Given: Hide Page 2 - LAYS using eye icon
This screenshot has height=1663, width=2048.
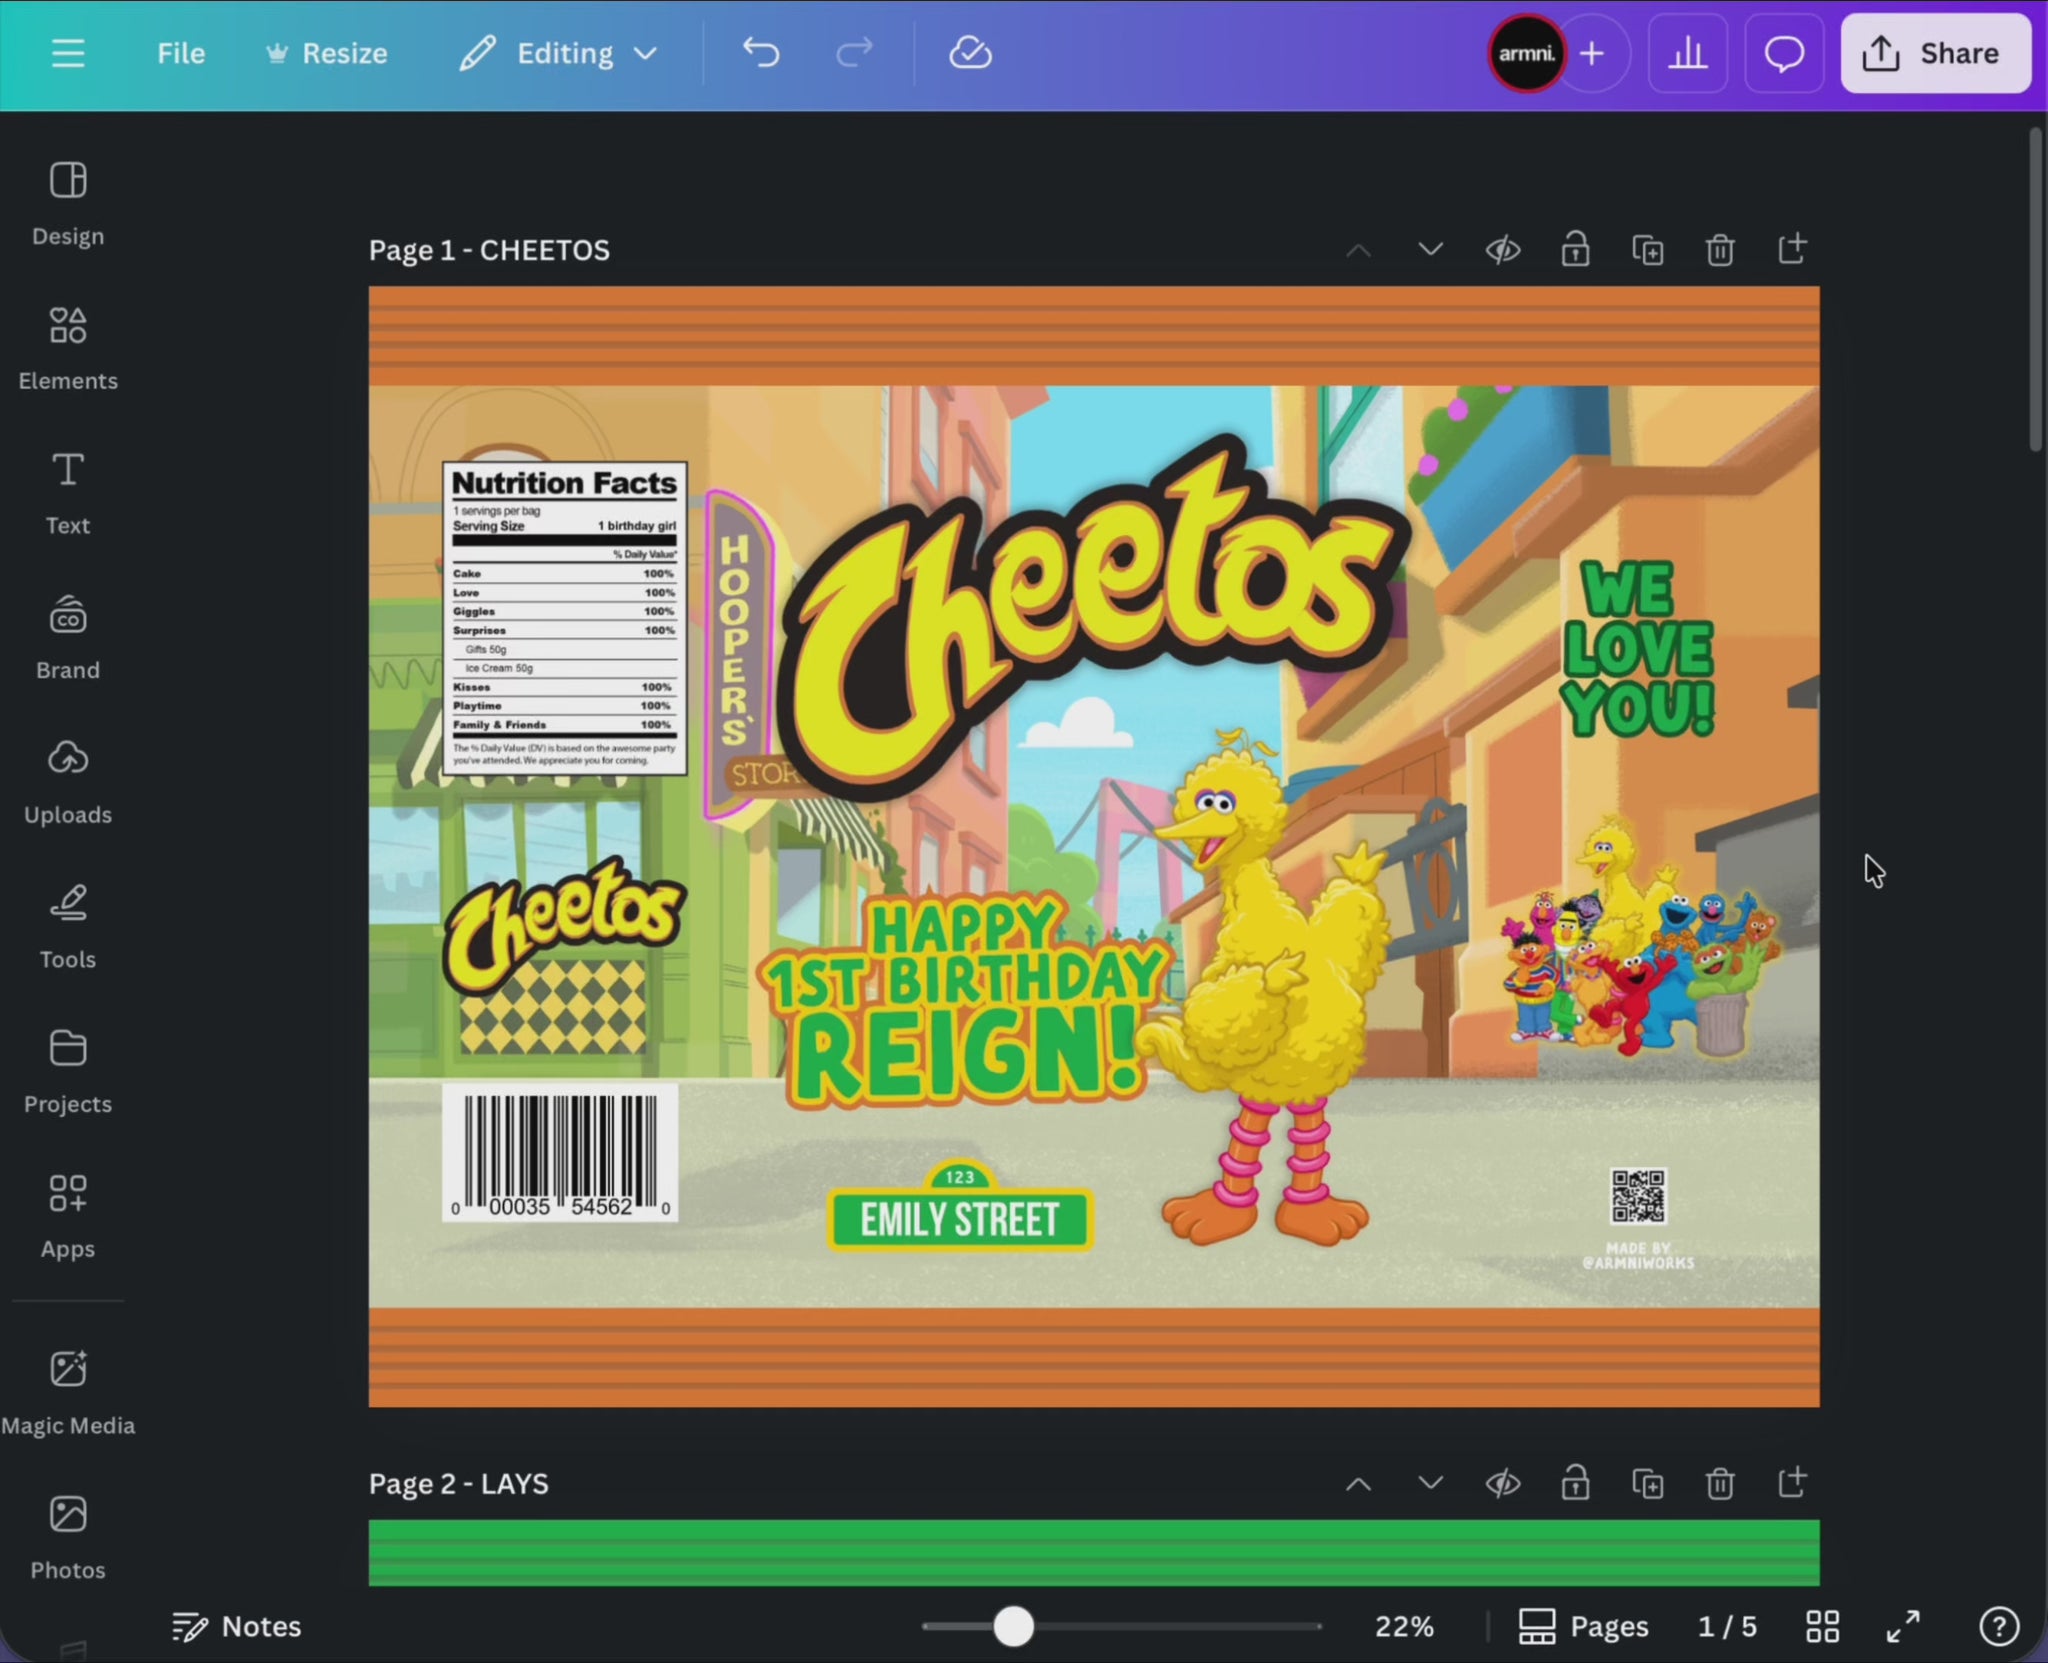Looking at the screenshot, I should tap(1502, 1484).
